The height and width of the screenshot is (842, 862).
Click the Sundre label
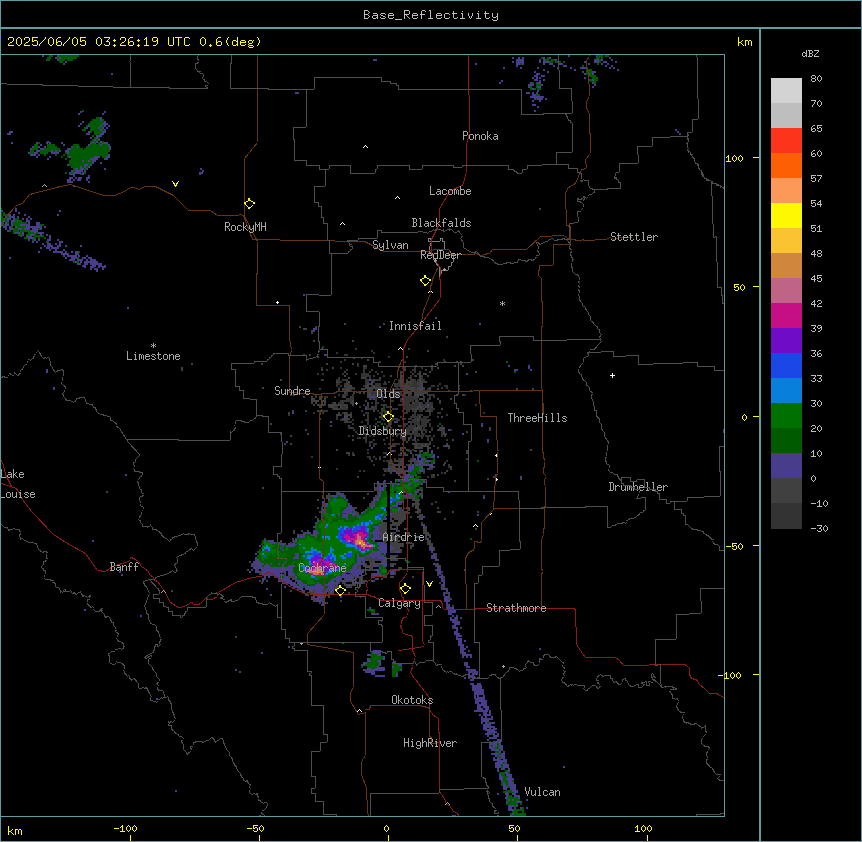pos(292,391)
